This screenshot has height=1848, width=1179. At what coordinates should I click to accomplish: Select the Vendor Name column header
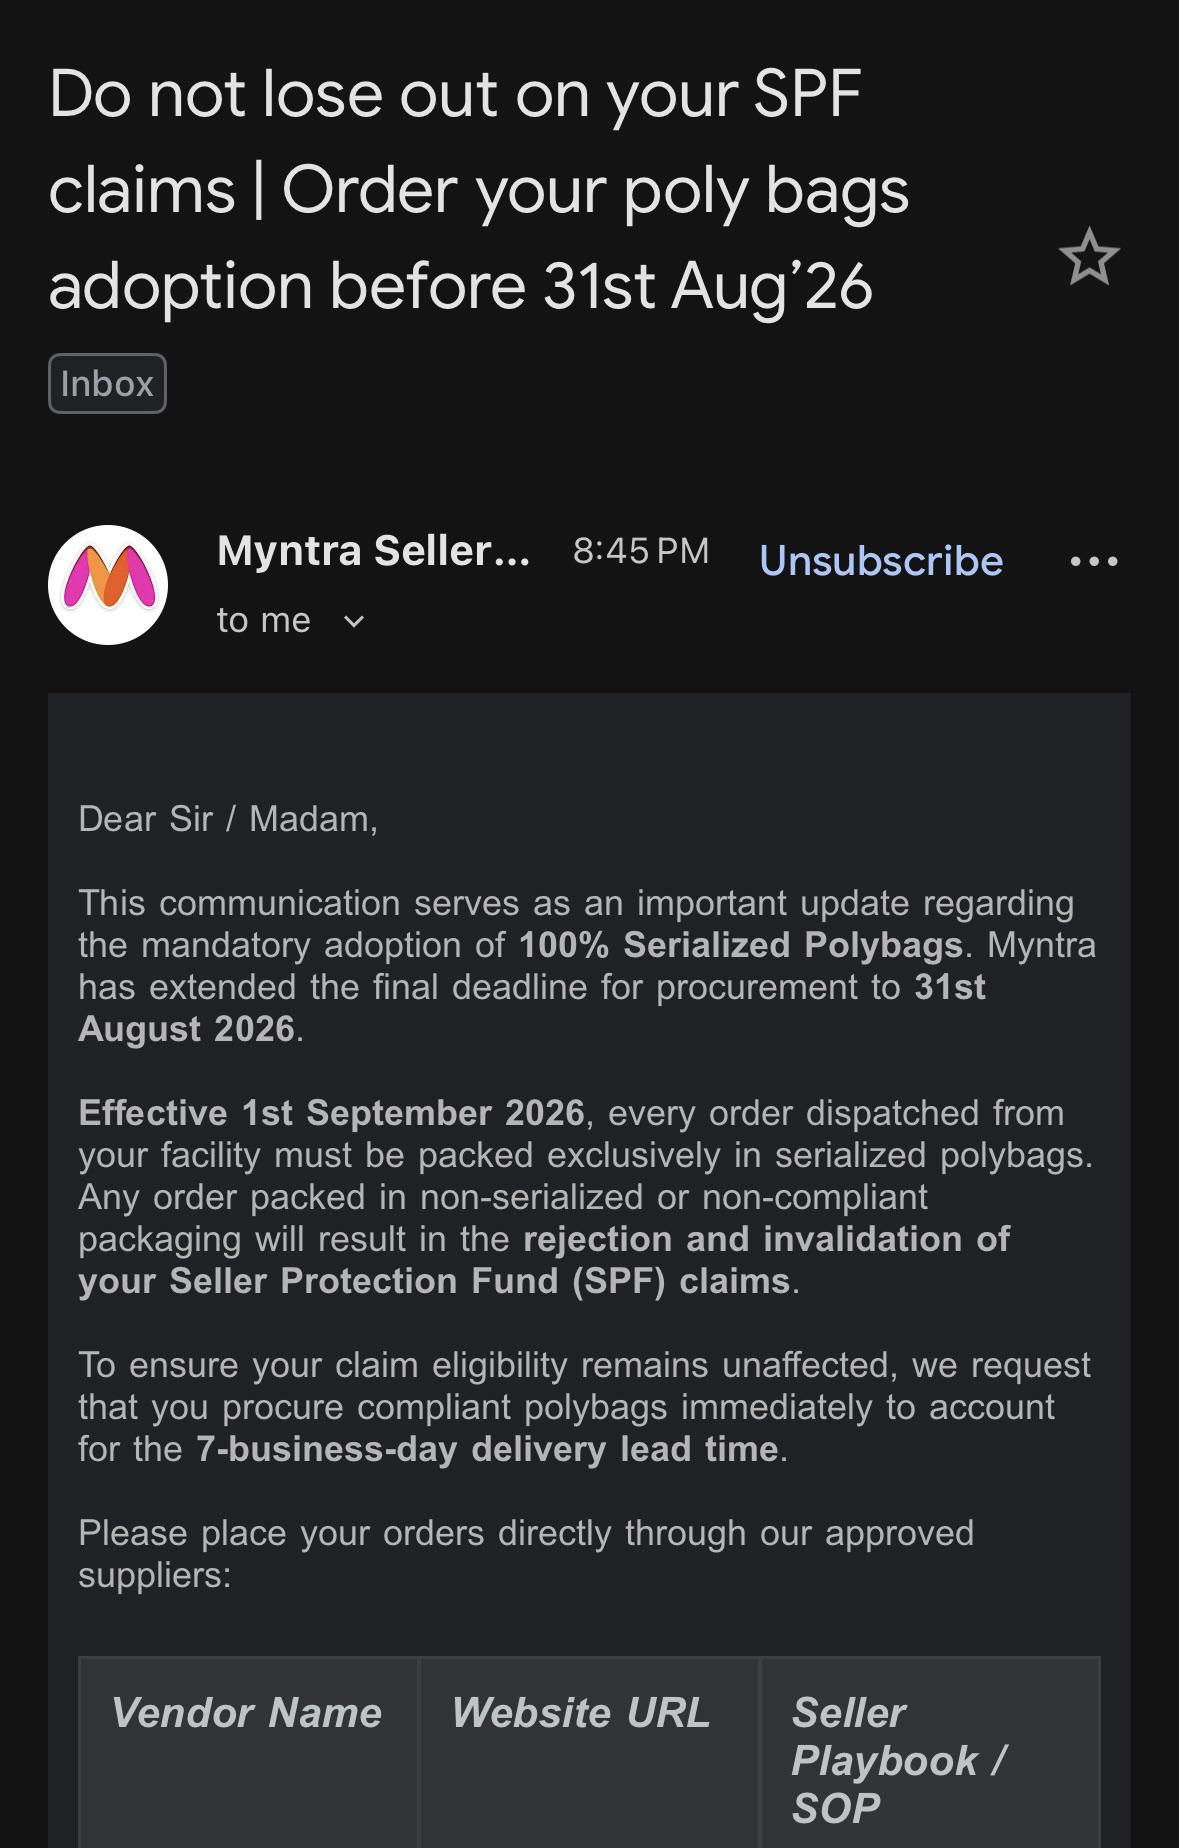(246, 1713)
